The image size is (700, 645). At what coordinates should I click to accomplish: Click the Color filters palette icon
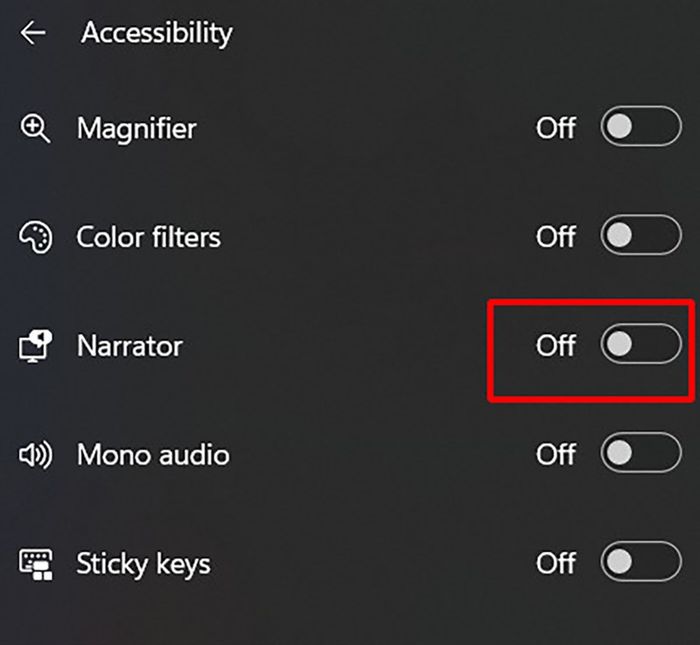pos(35,238)
